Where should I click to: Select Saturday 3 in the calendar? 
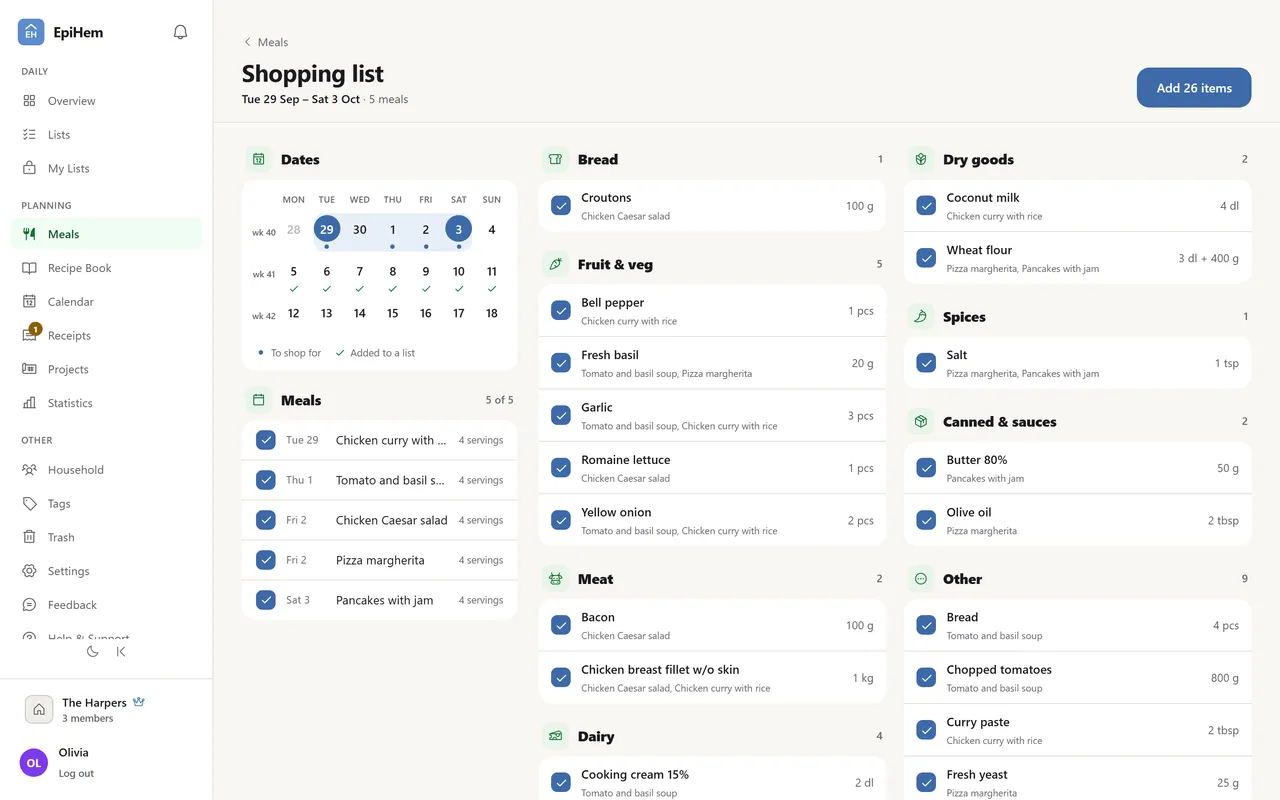458,229
